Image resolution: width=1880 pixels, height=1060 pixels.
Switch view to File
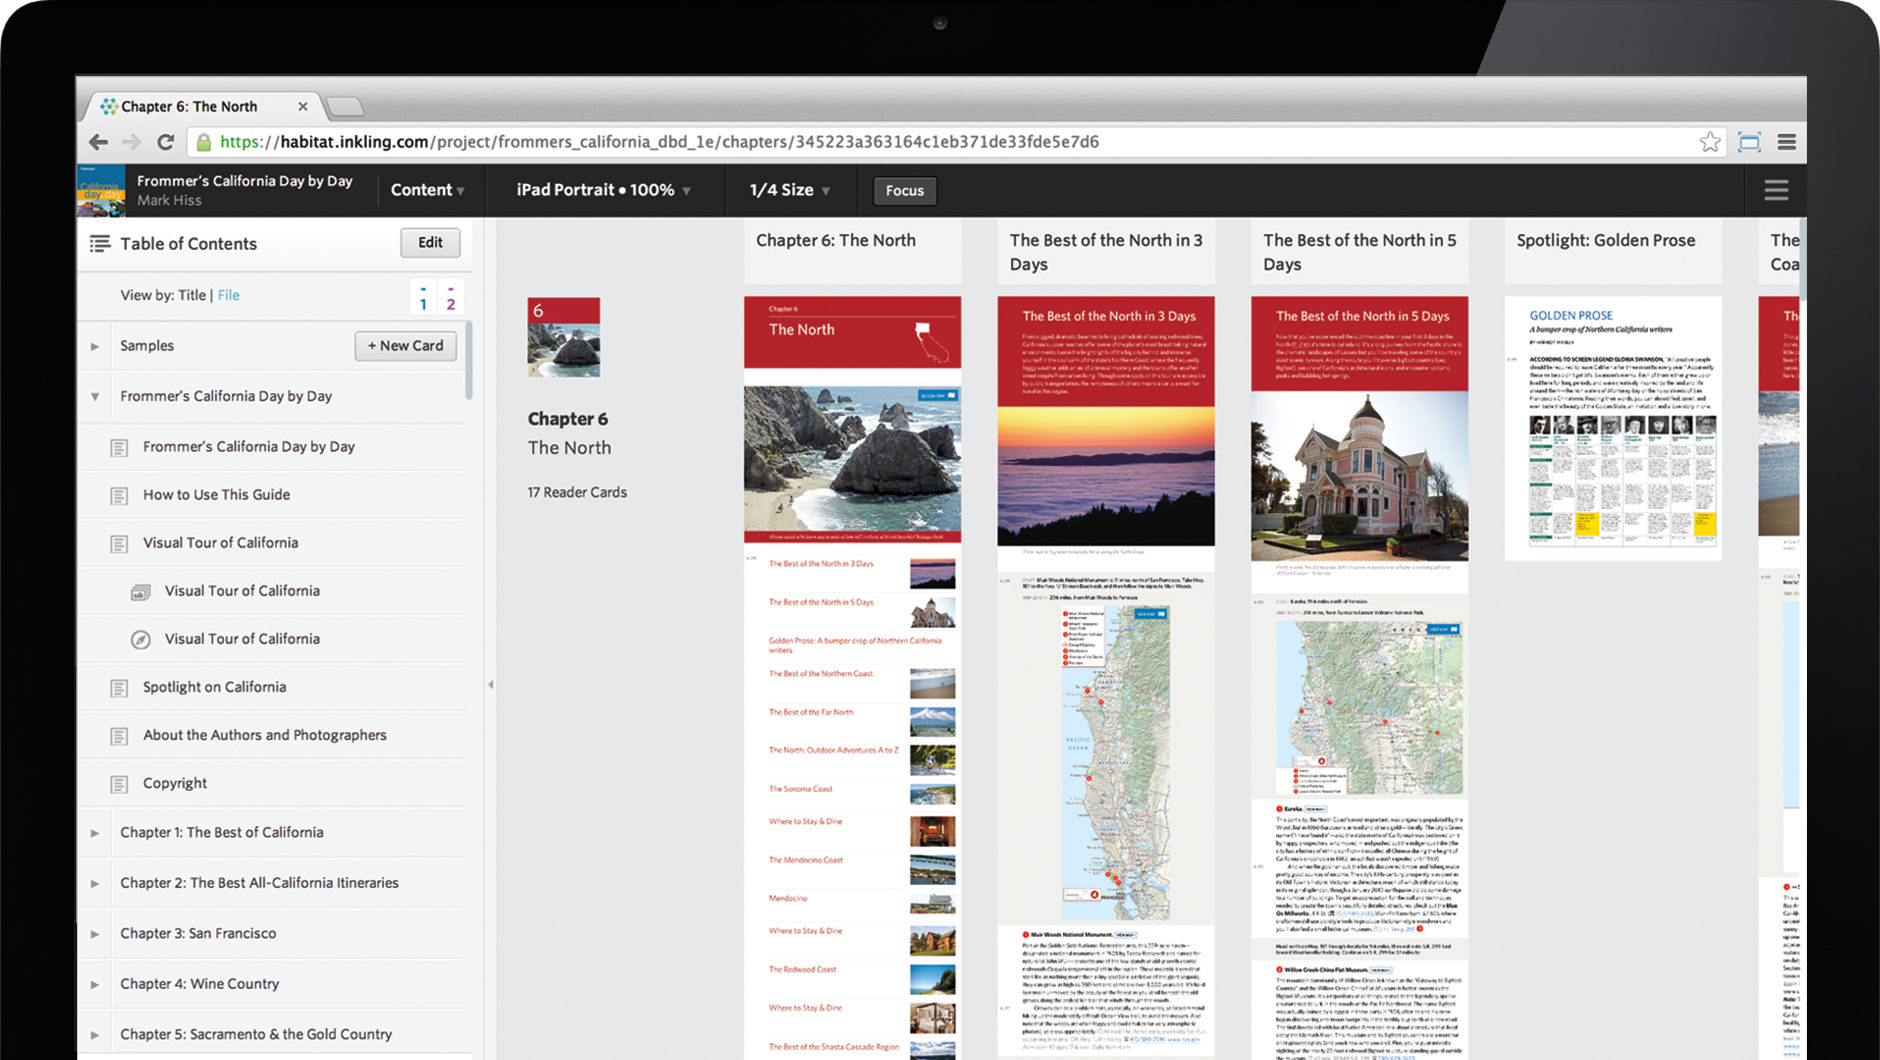pyautogui.click(x=228, y=295)
